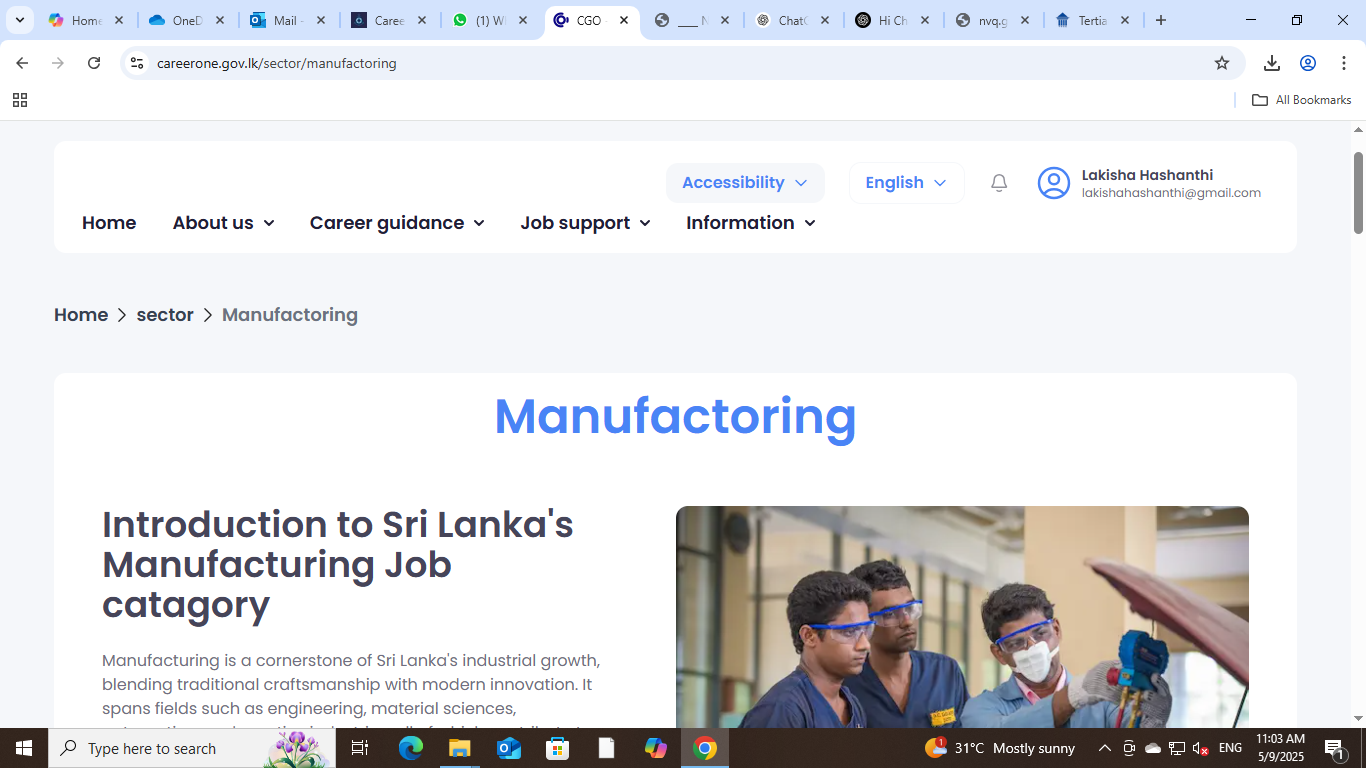1366x768 pixels.
Task: Click the notification bell icon
Action: click(x=998, y=183)
